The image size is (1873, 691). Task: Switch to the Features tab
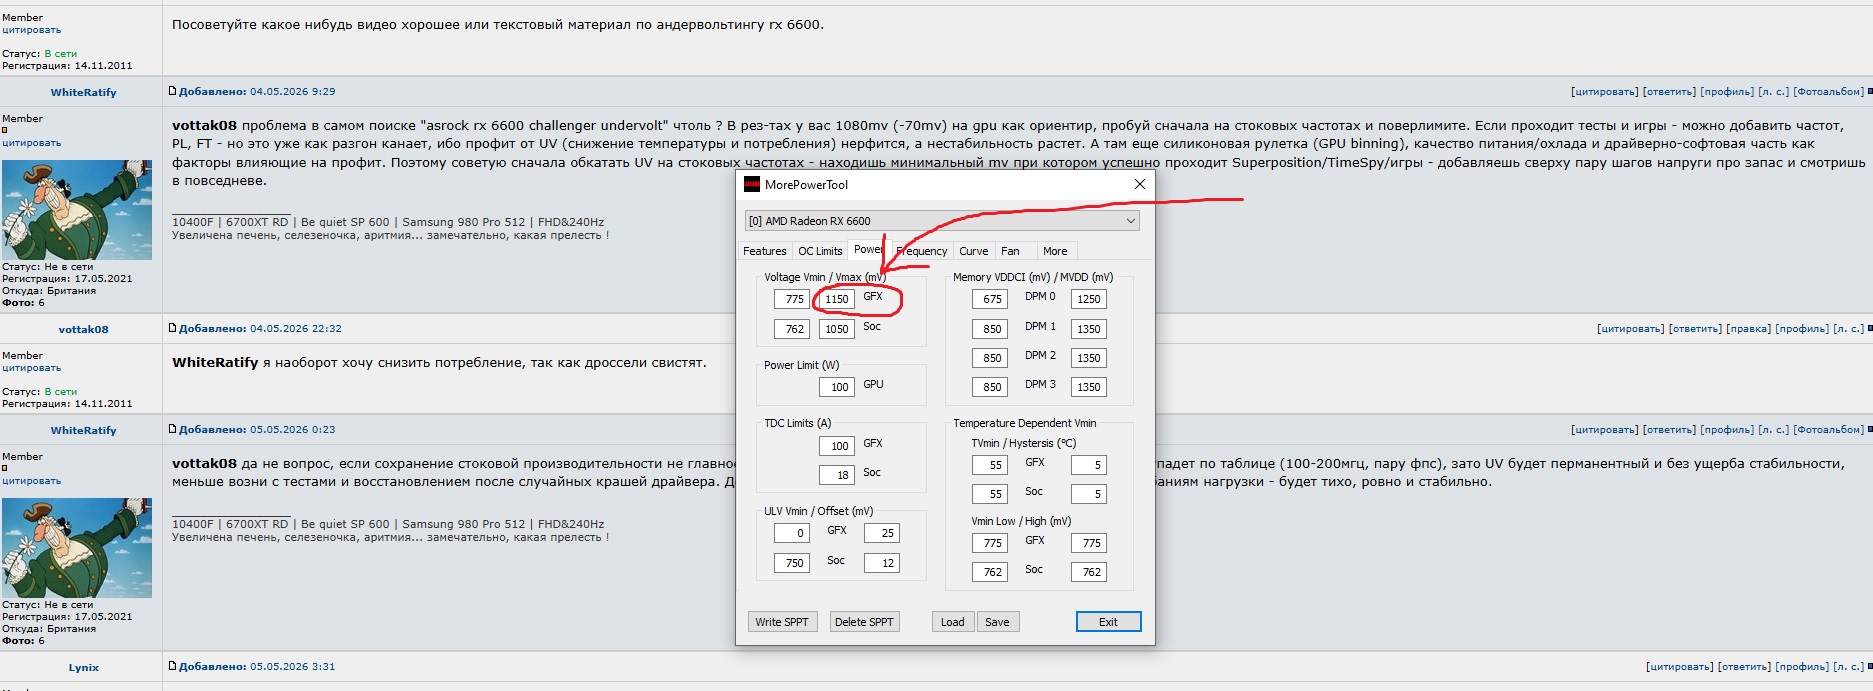(x=764, y=251)
